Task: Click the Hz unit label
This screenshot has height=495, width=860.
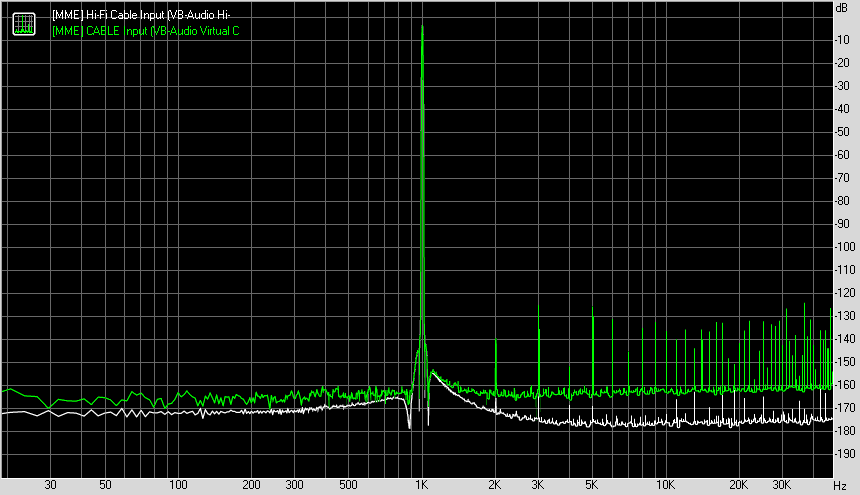Action: tap(840, 486)
